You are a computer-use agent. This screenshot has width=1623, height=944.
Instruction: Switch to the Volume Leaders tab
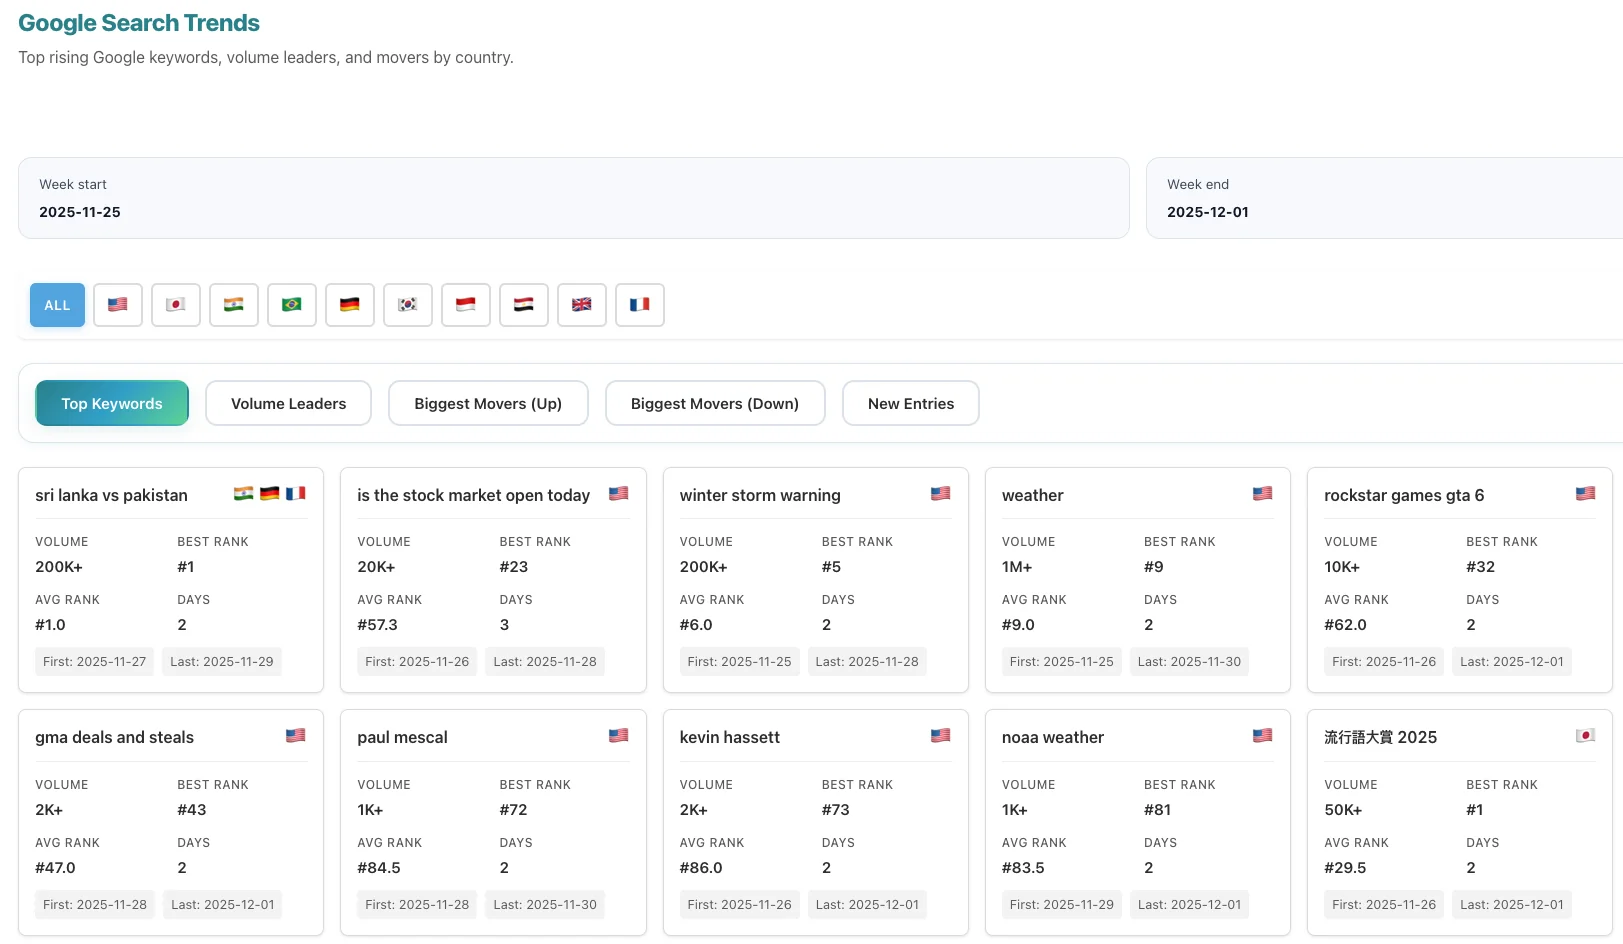tap(288, 403)
